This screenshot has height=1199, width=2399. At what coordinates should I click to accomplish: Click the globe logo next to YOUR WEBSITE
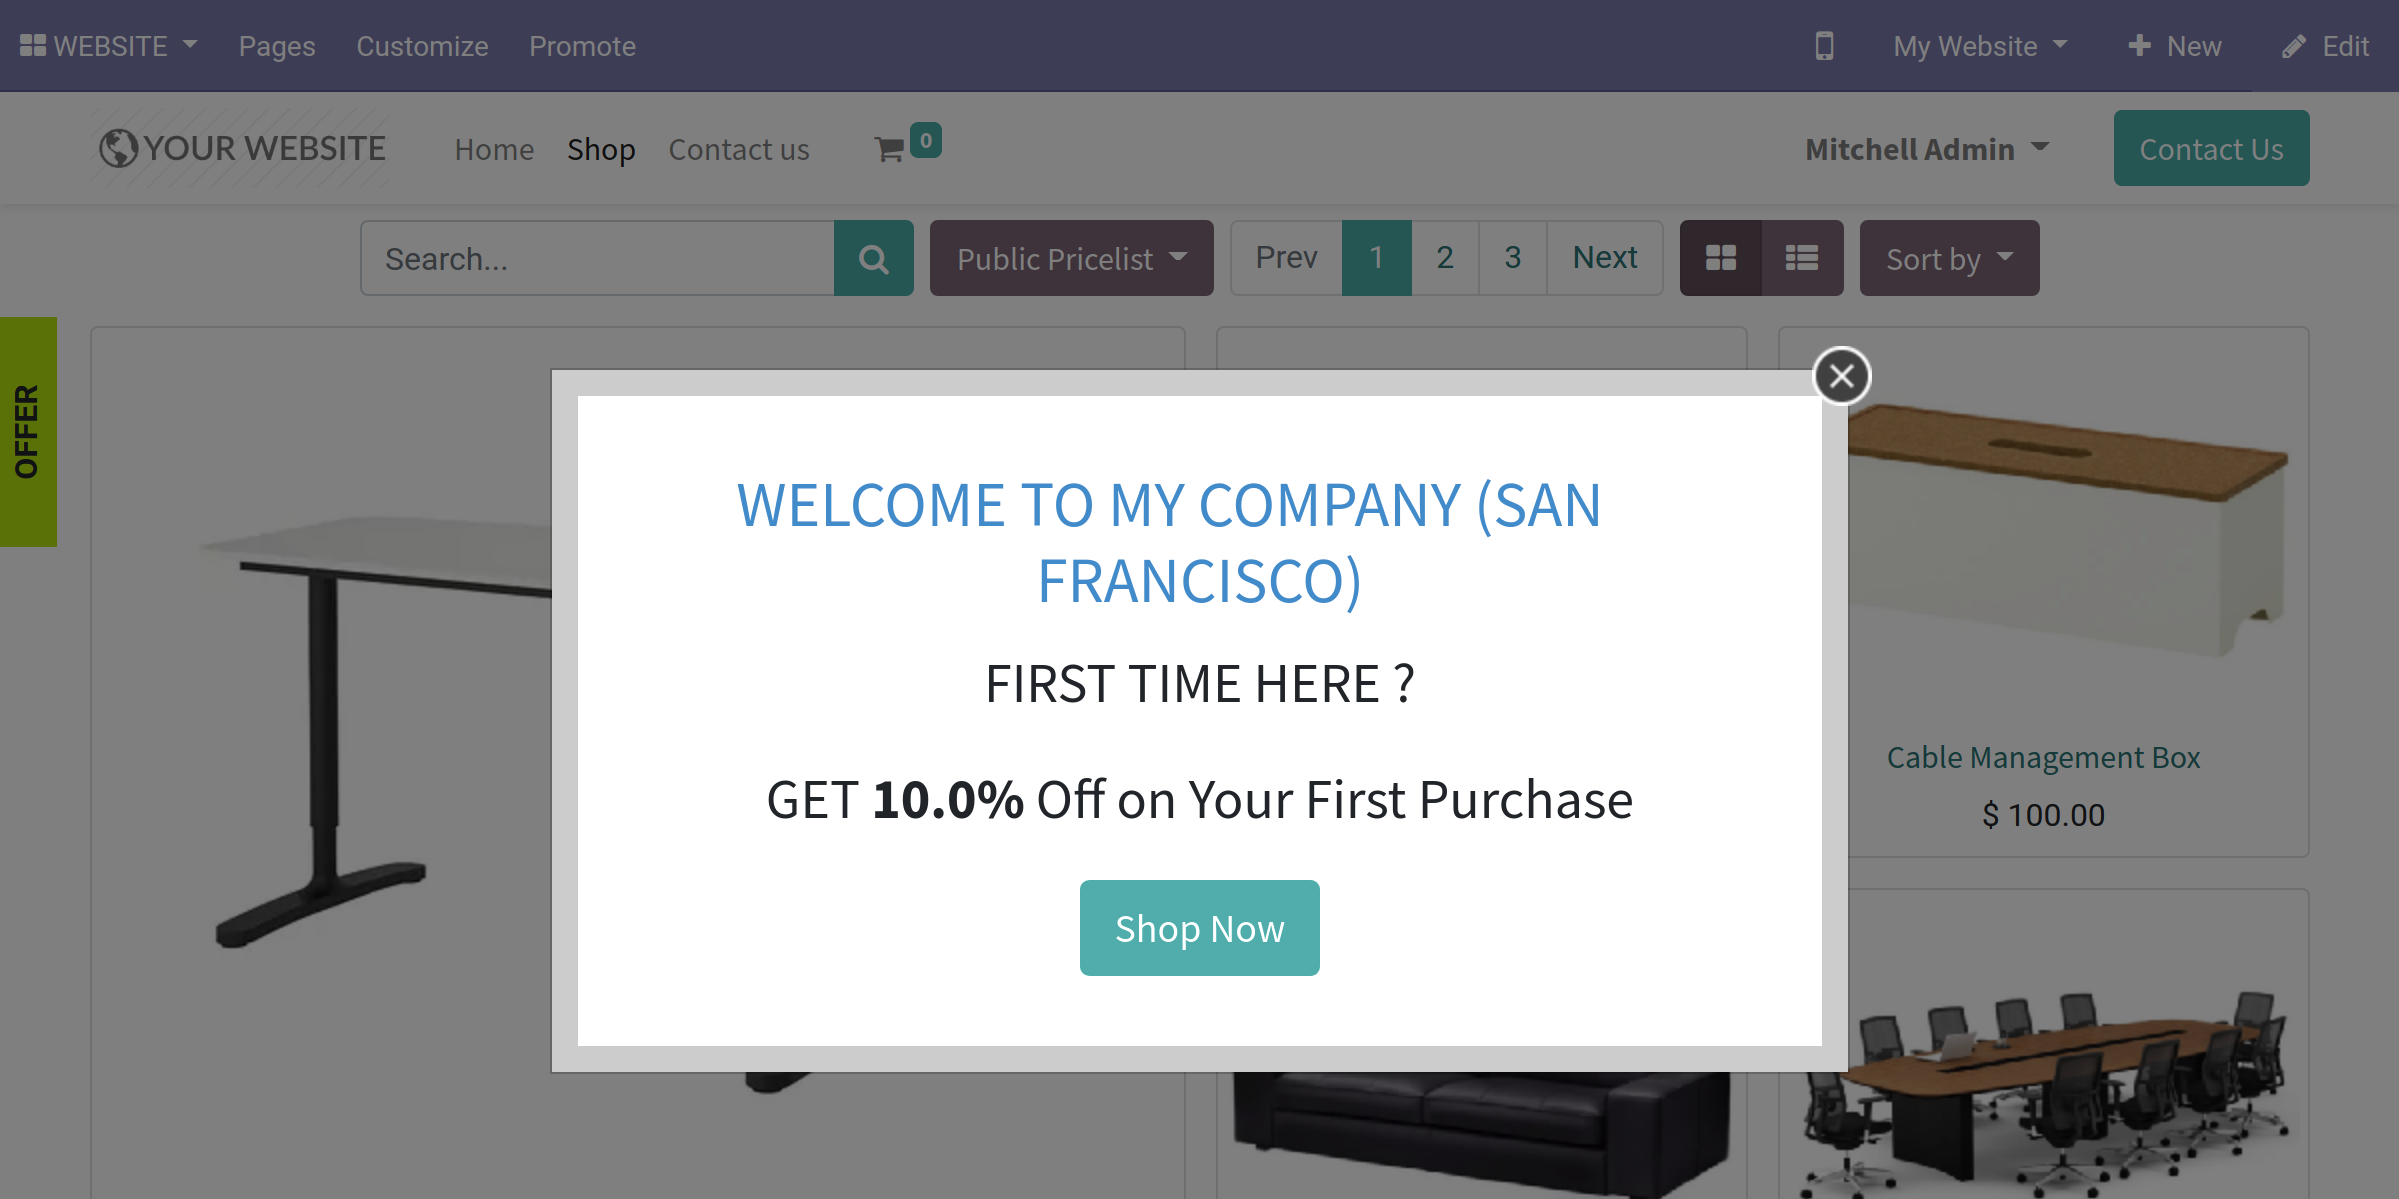pyautogui.click(x=118, y=147)
